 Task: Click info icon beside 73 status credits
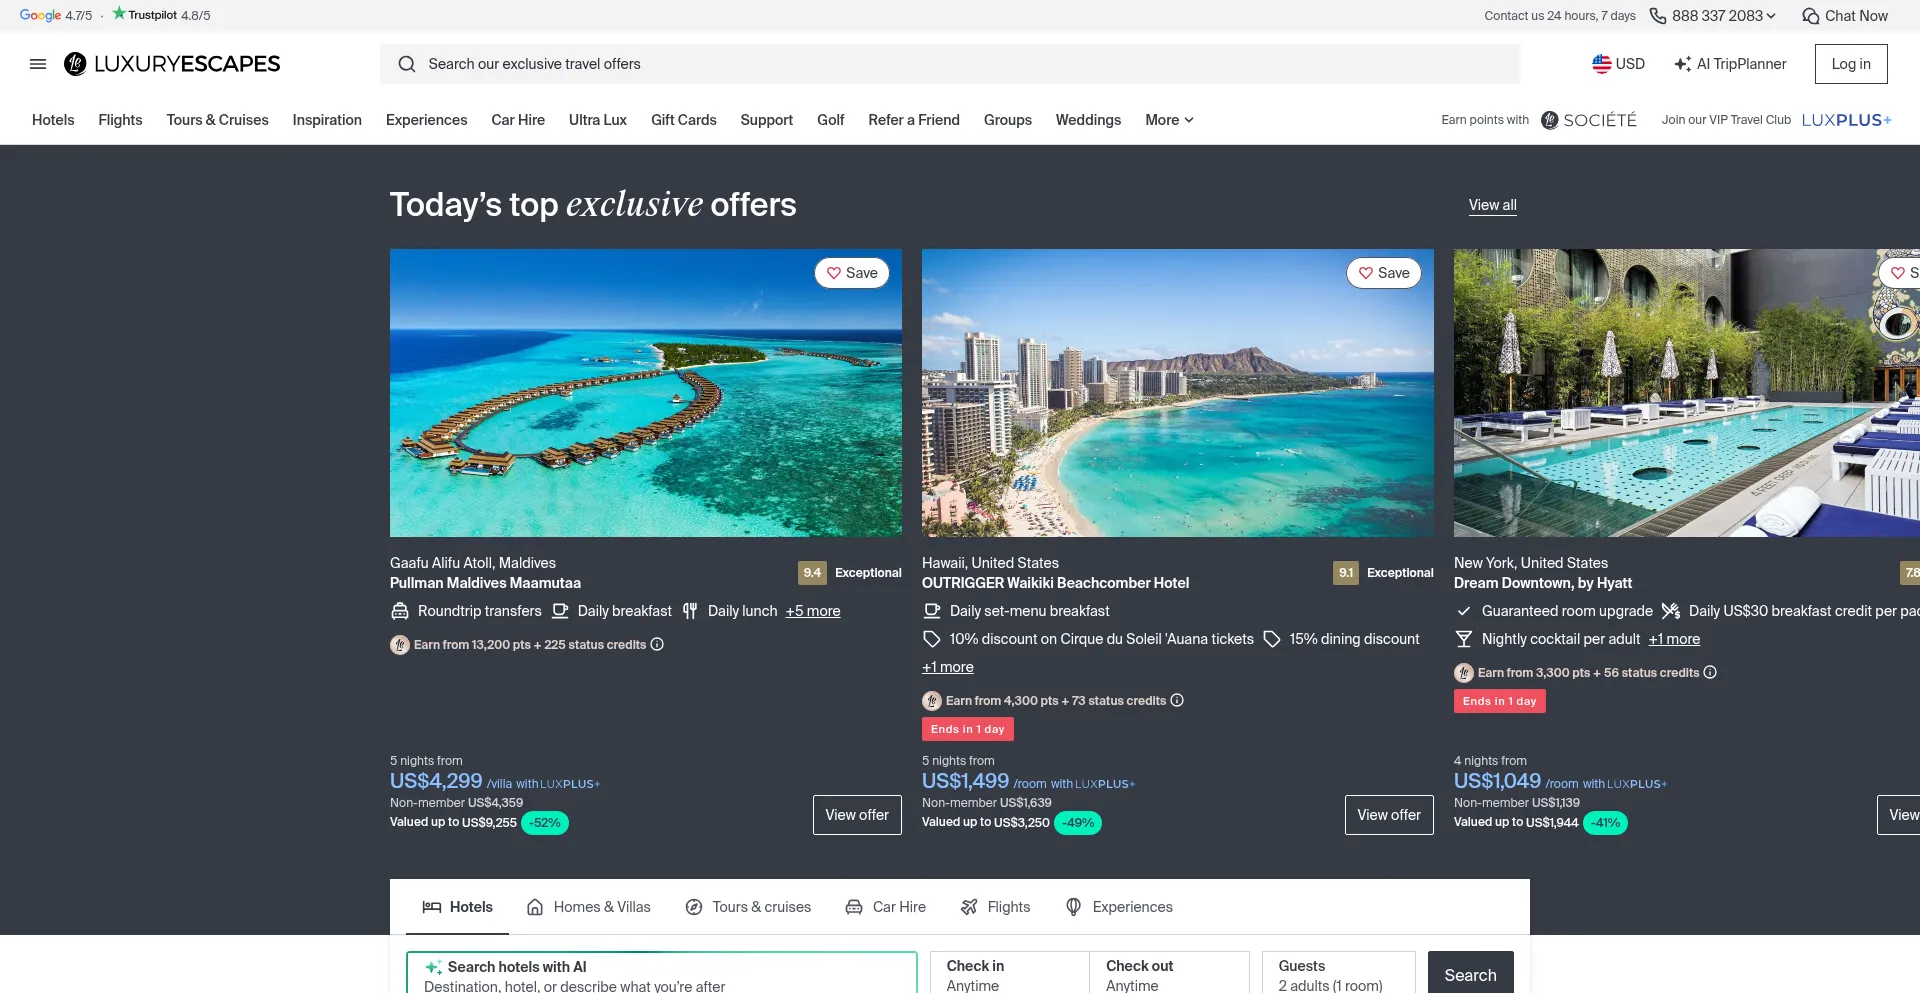(x=1177, y=701)
